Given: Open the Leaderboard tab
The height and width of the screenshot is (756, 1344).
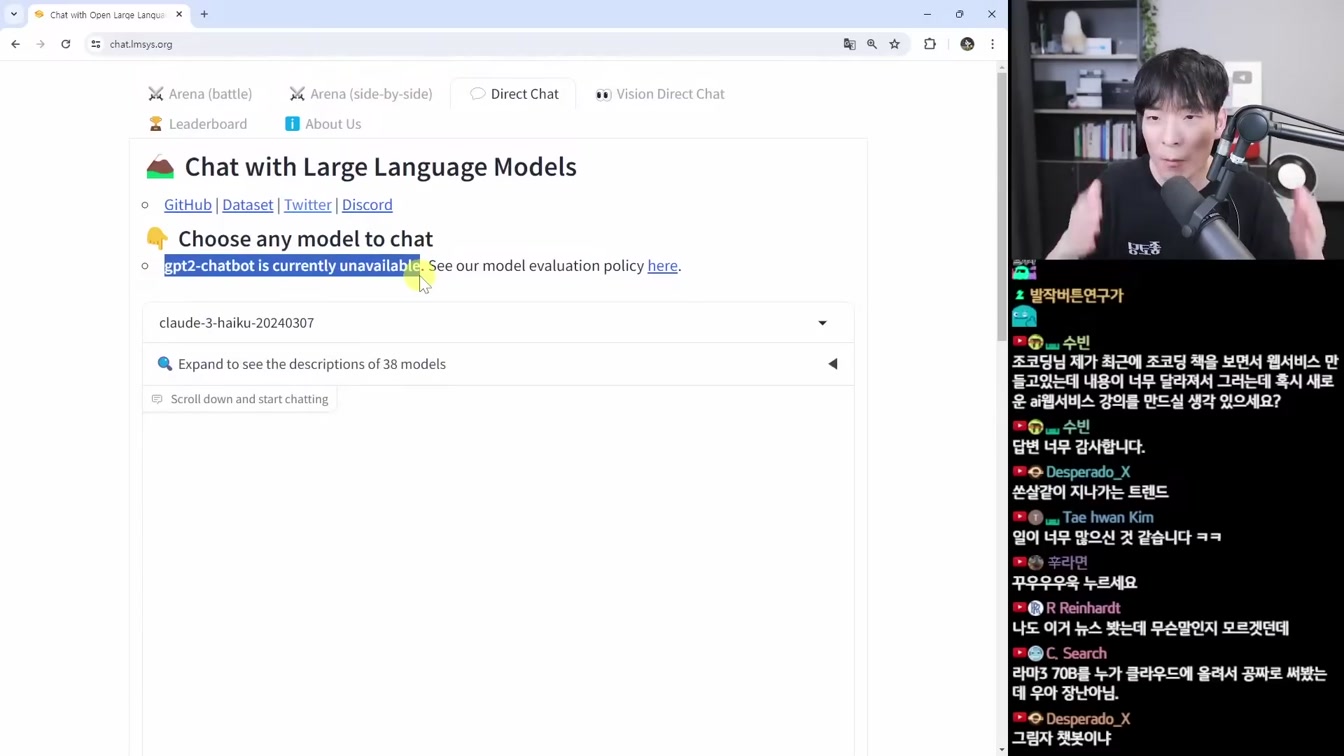Looking at the screenshot, I should pyautogui.click(x=198, y=124).
